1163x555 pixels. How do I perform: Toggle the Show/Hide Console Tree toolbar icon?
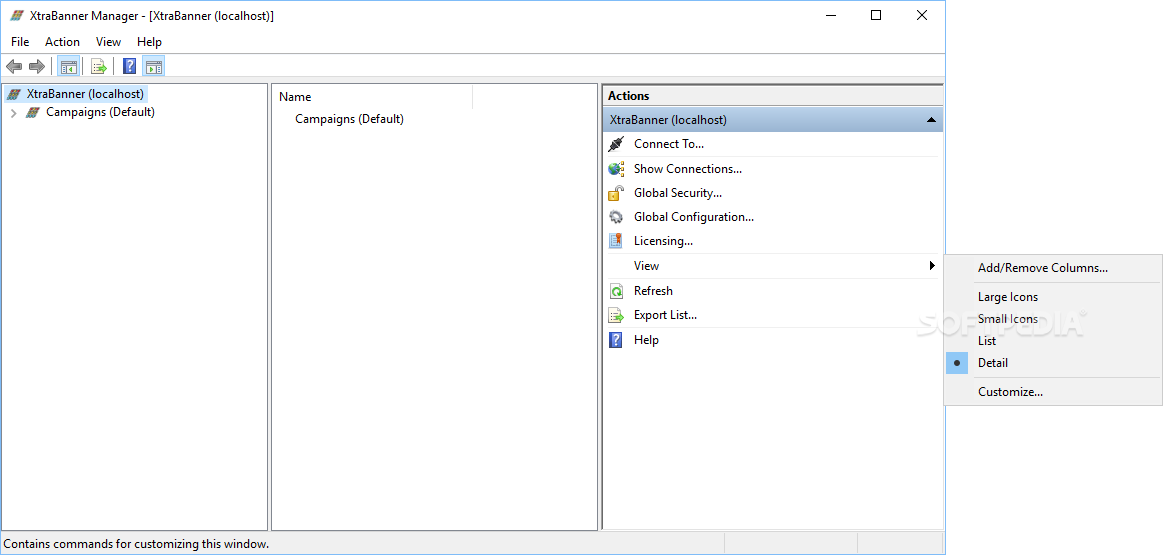[68, 67]
